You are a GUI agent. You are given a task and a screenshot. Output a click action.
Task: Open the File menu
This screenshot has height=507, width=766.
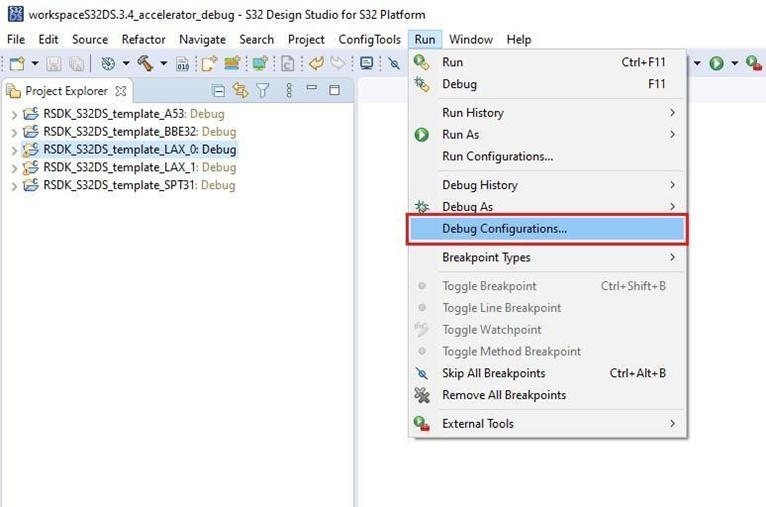coord(16,40)
